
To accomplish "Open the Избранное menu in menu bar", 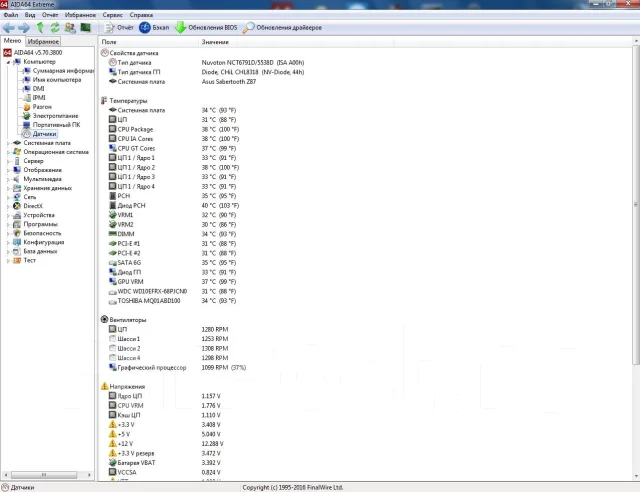I will 80,15.
